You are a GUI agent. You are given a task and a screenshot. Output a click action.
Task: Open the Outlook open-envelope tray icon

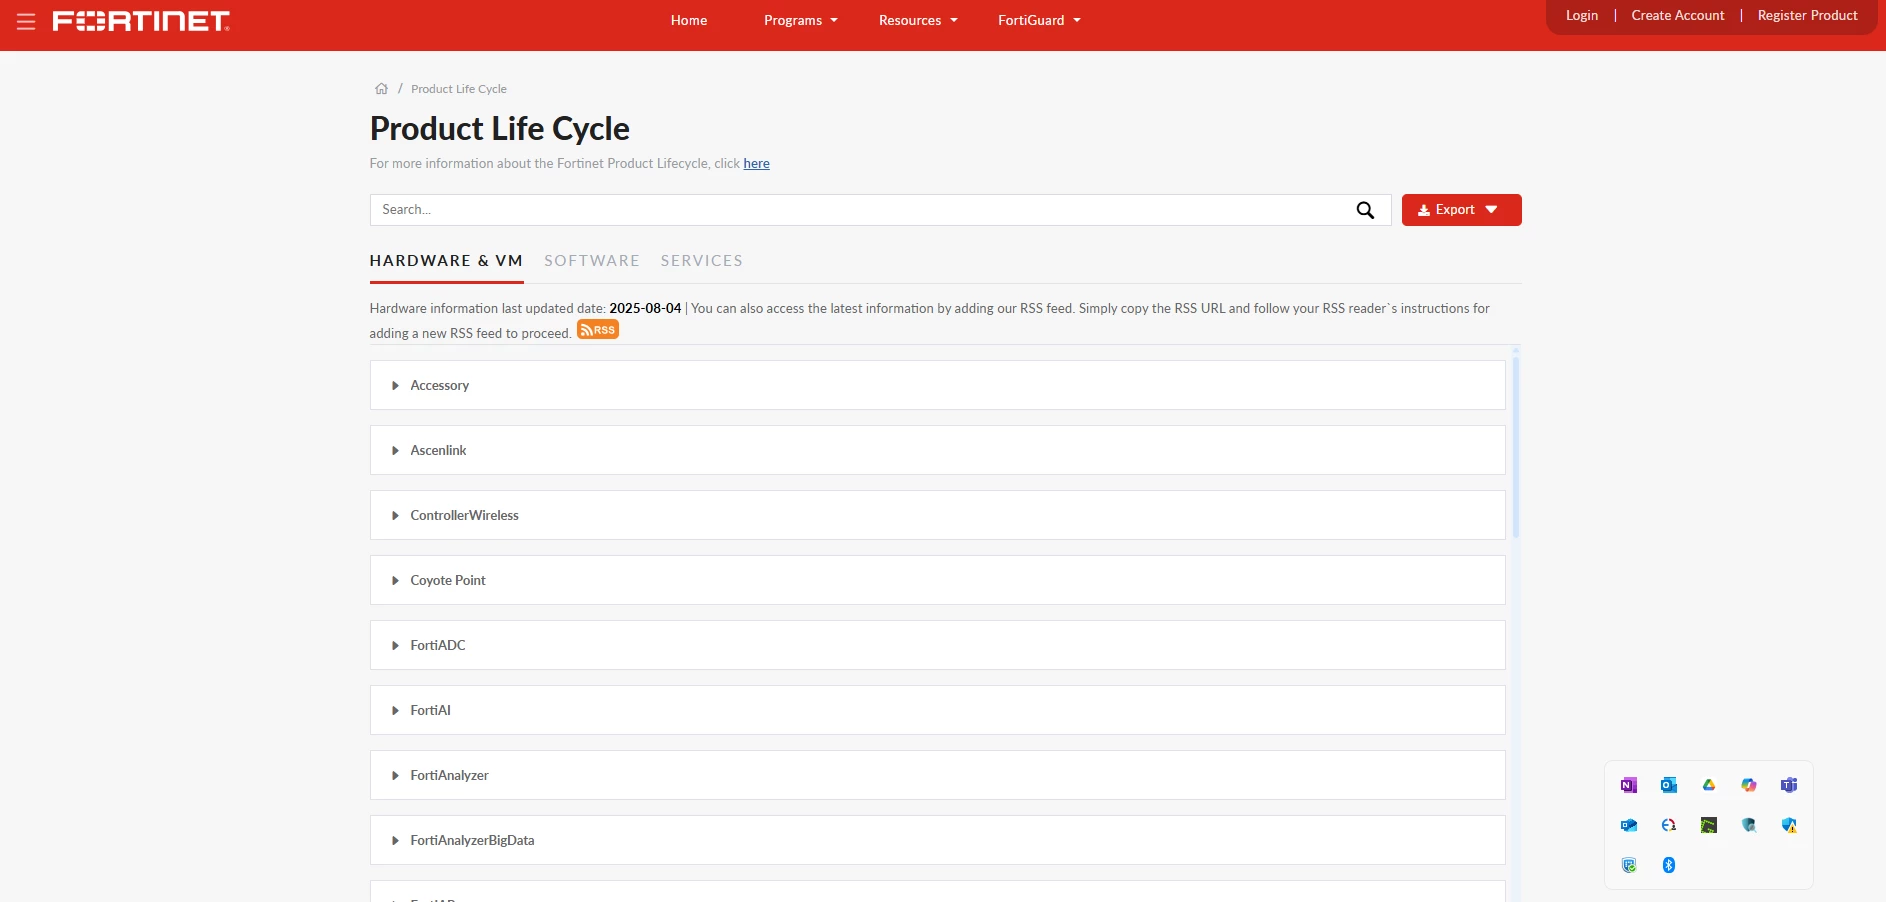(1629, 825)
